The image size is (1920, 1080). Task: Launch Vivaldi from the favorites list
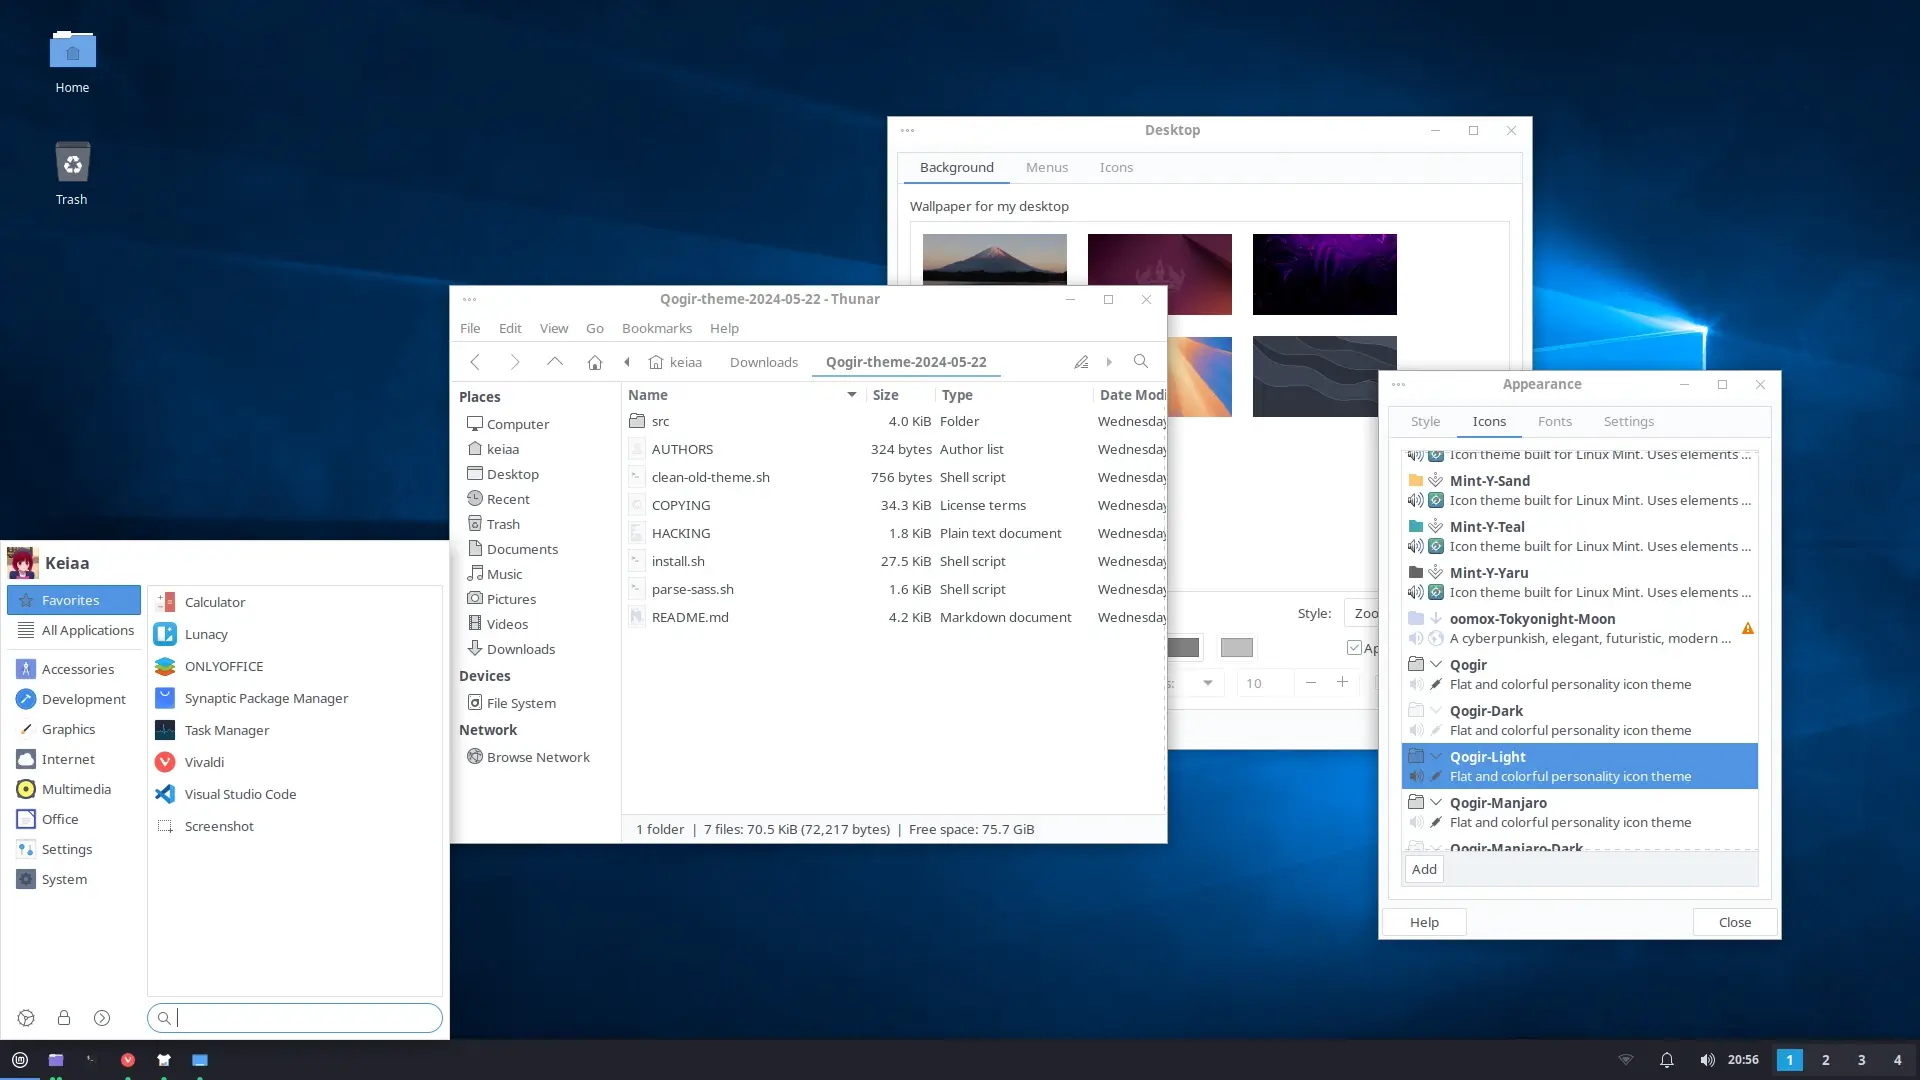[204, 762]
